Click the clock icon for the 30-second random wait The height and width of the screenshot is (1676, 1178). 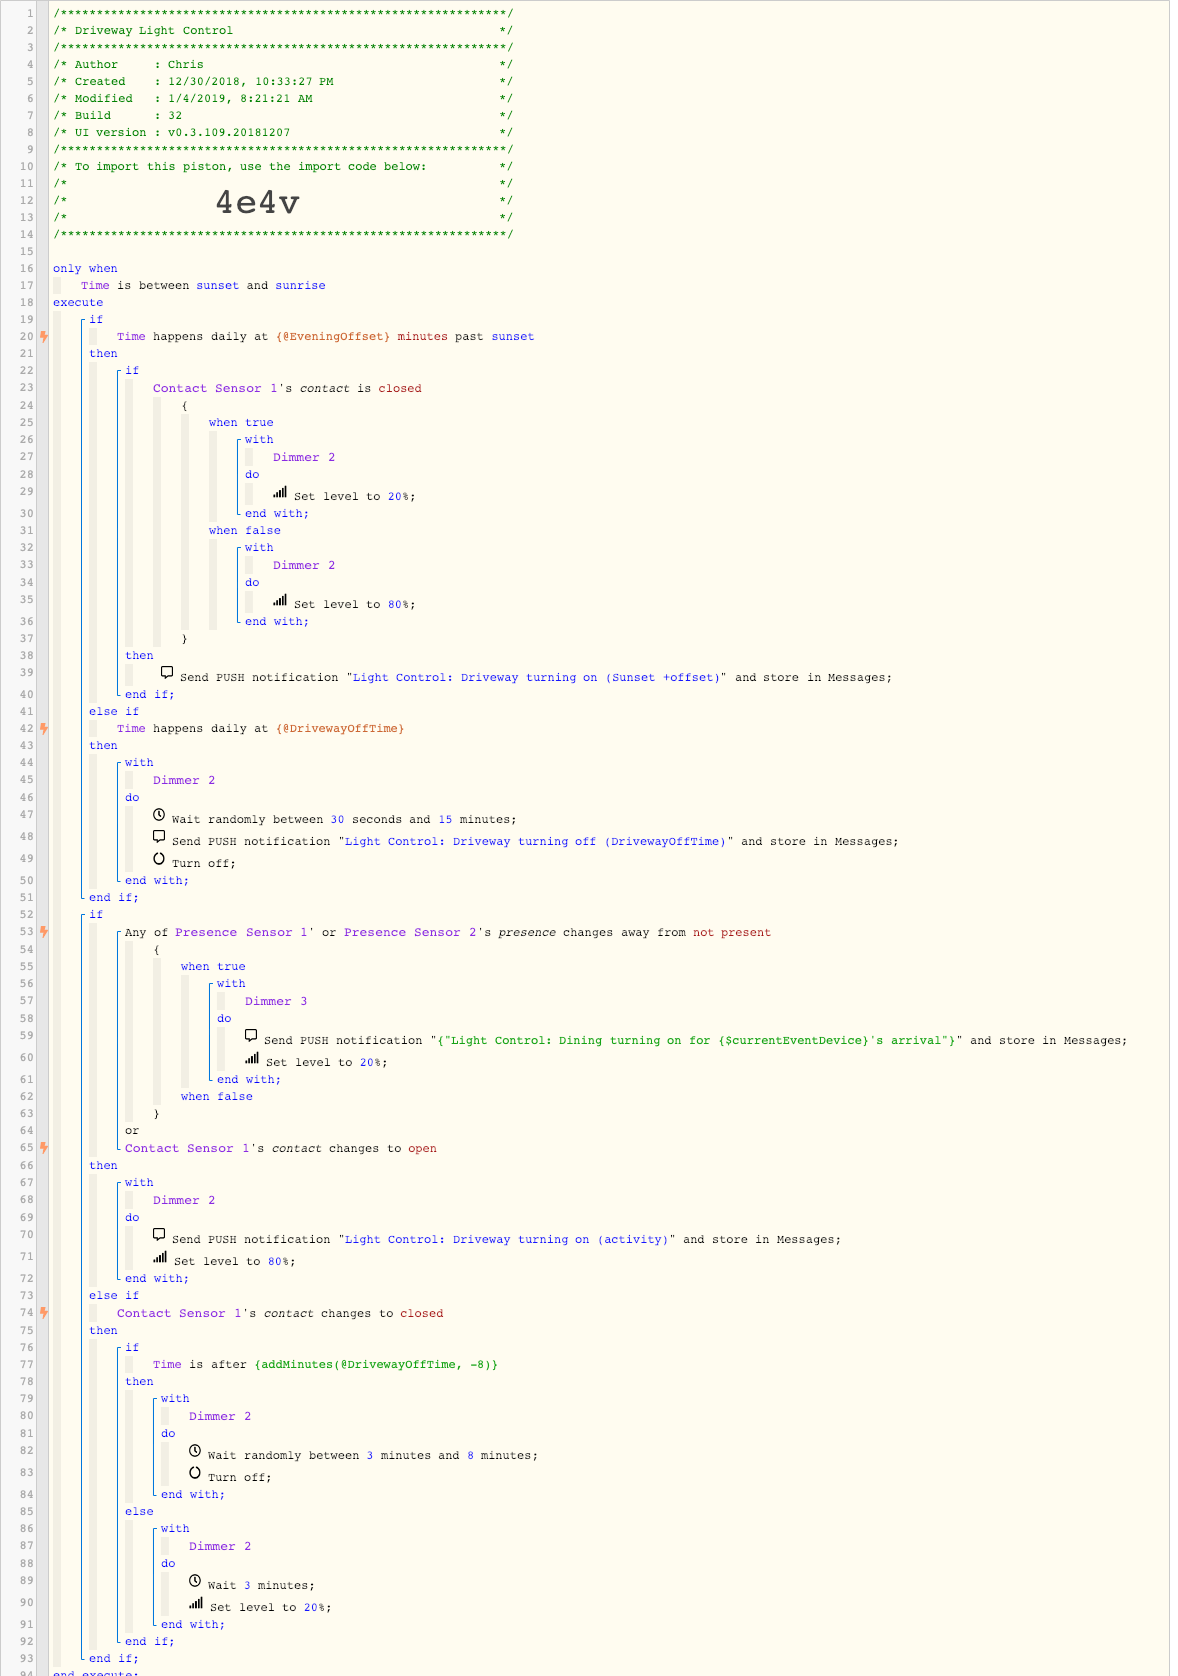[x=159, y=816]
